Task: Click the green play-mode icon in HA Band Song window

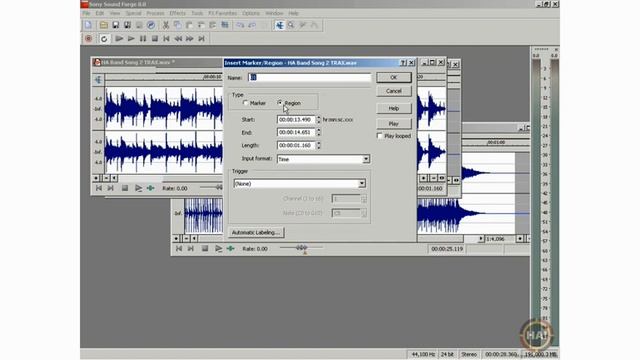Action: click(151, 188)
